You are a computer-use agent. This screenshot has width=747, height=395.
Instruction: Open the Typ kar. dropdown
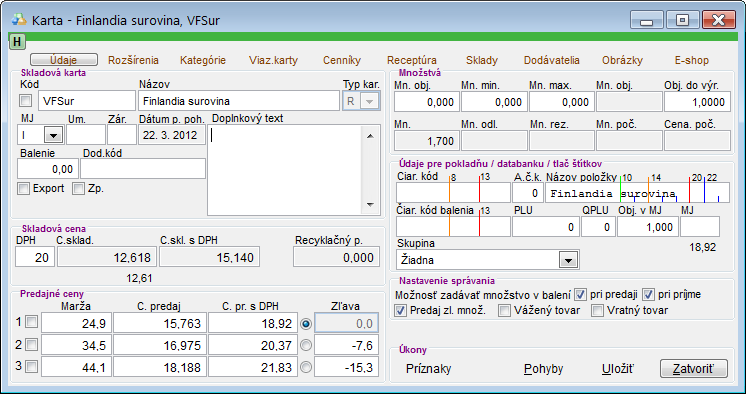click(x=370, y=101)
